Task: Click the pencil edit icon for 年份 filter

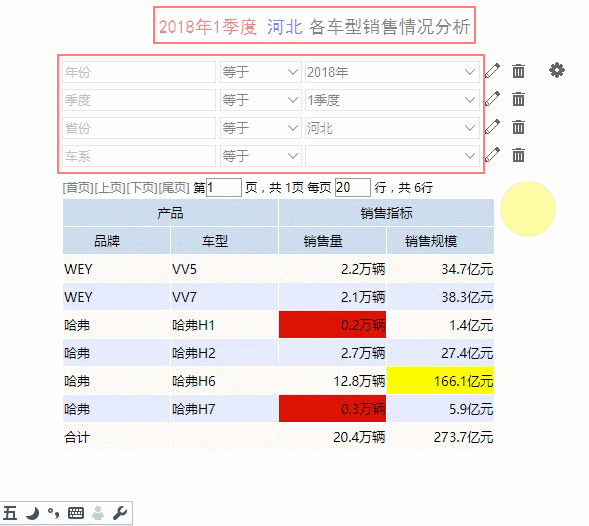Action: (492, 71)
